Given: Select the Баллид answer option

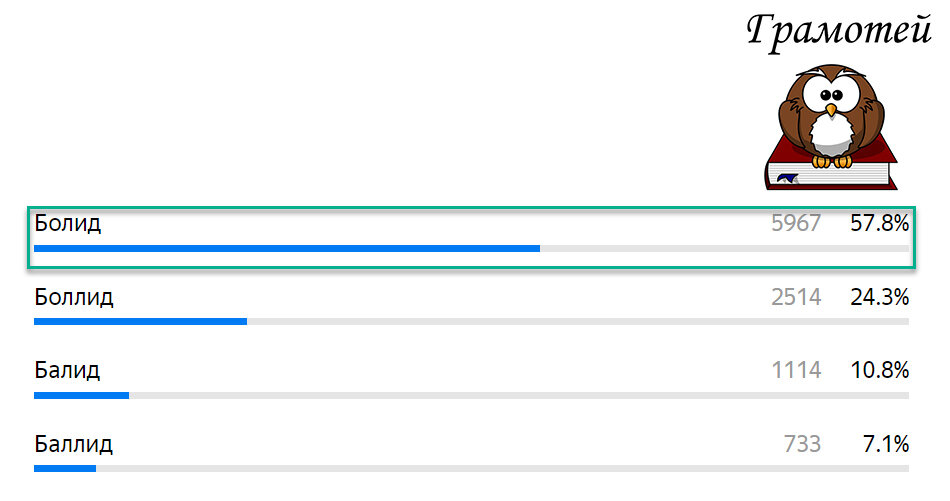Looking at the screenshot, I should [x=471, y=453].
